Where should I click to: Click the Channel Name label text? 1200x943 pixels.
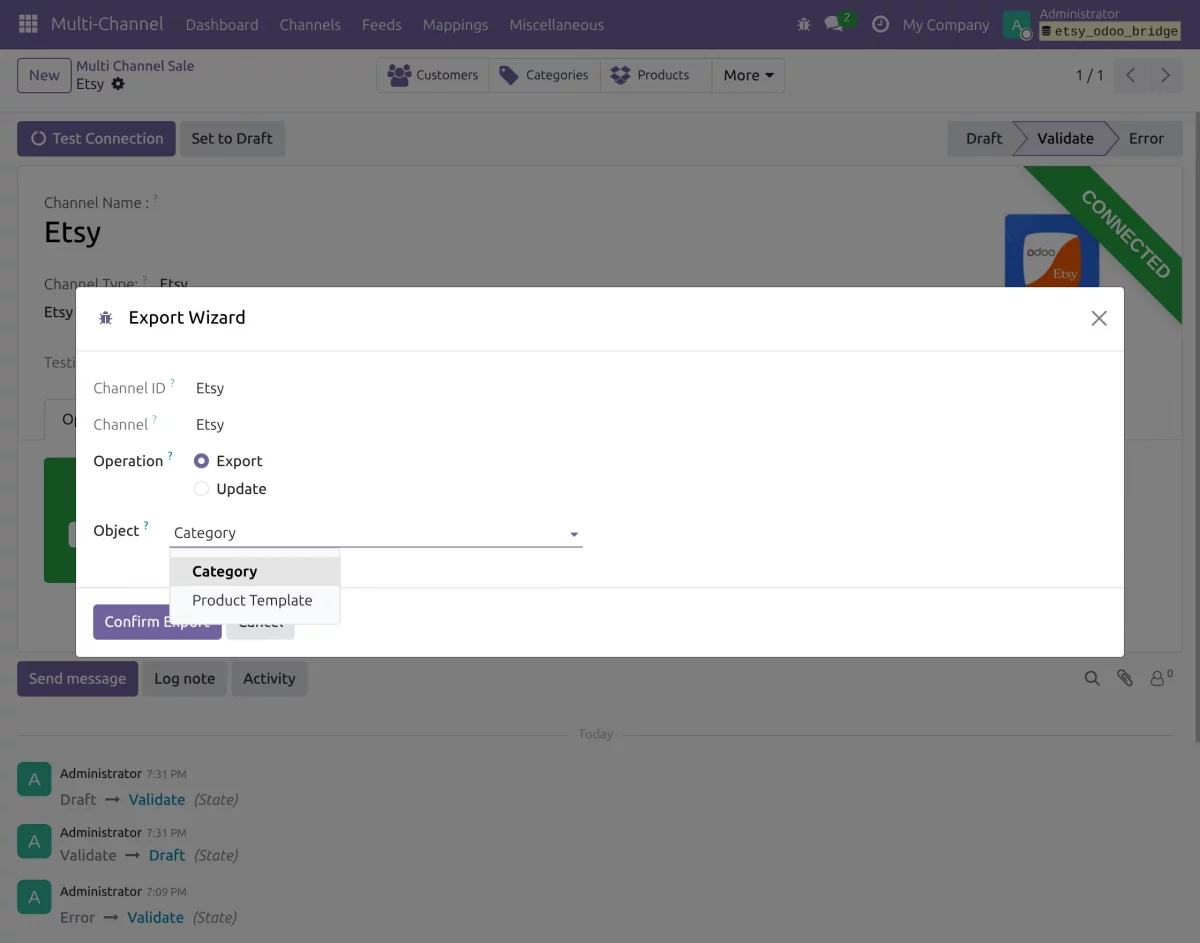(x=96, y=203)
